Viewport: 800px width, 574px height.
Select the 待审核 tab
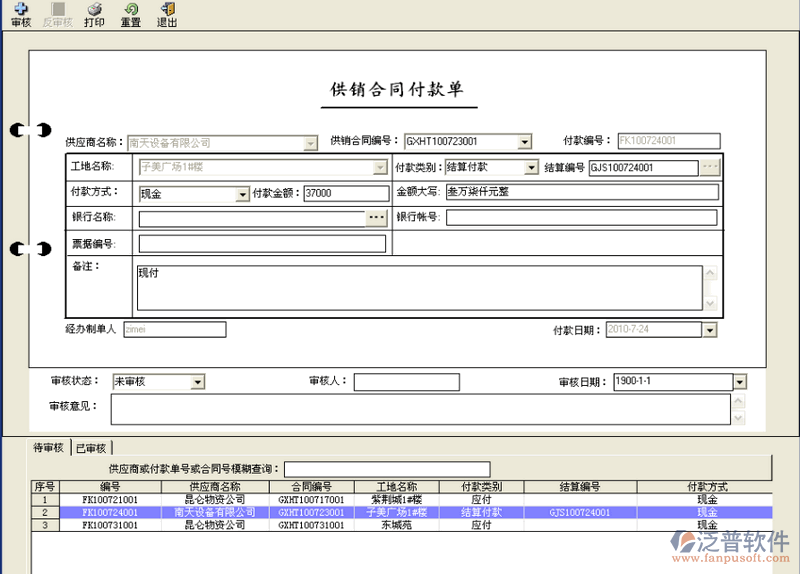pyautogui.click(x=49, y=448)
